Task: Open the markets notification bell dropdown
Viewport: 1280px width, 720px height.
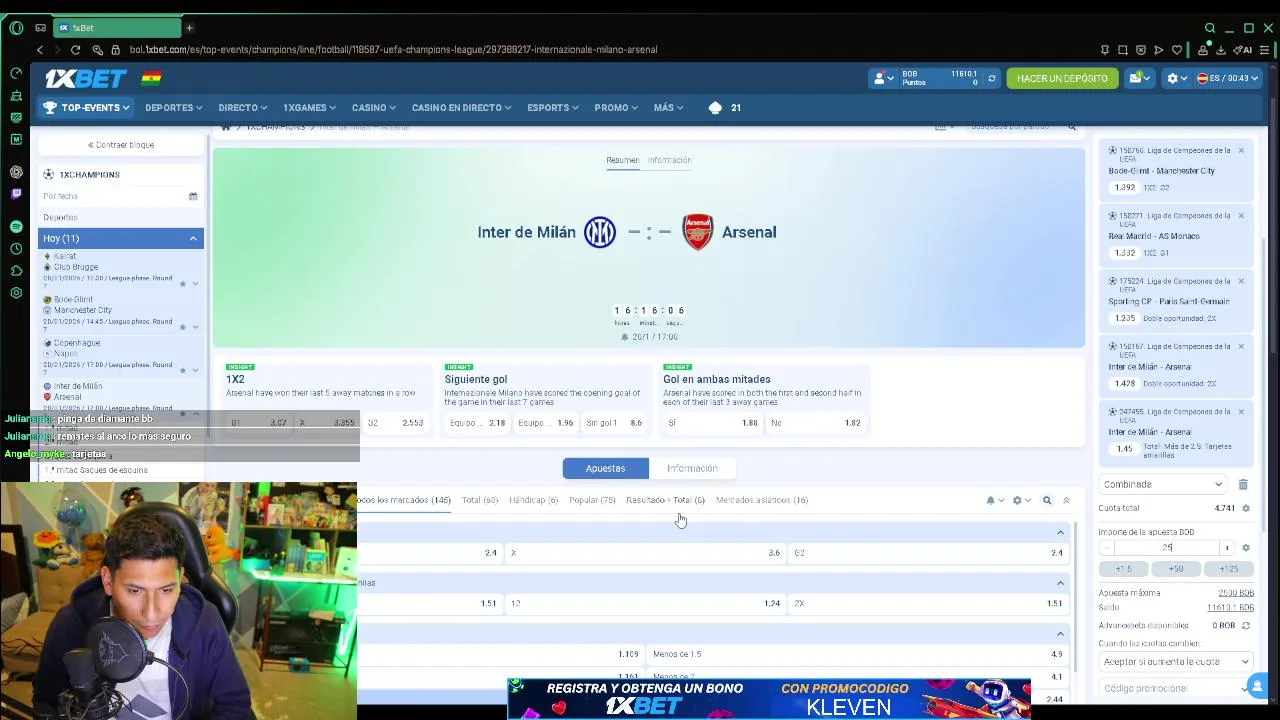Action: (994, 500)
